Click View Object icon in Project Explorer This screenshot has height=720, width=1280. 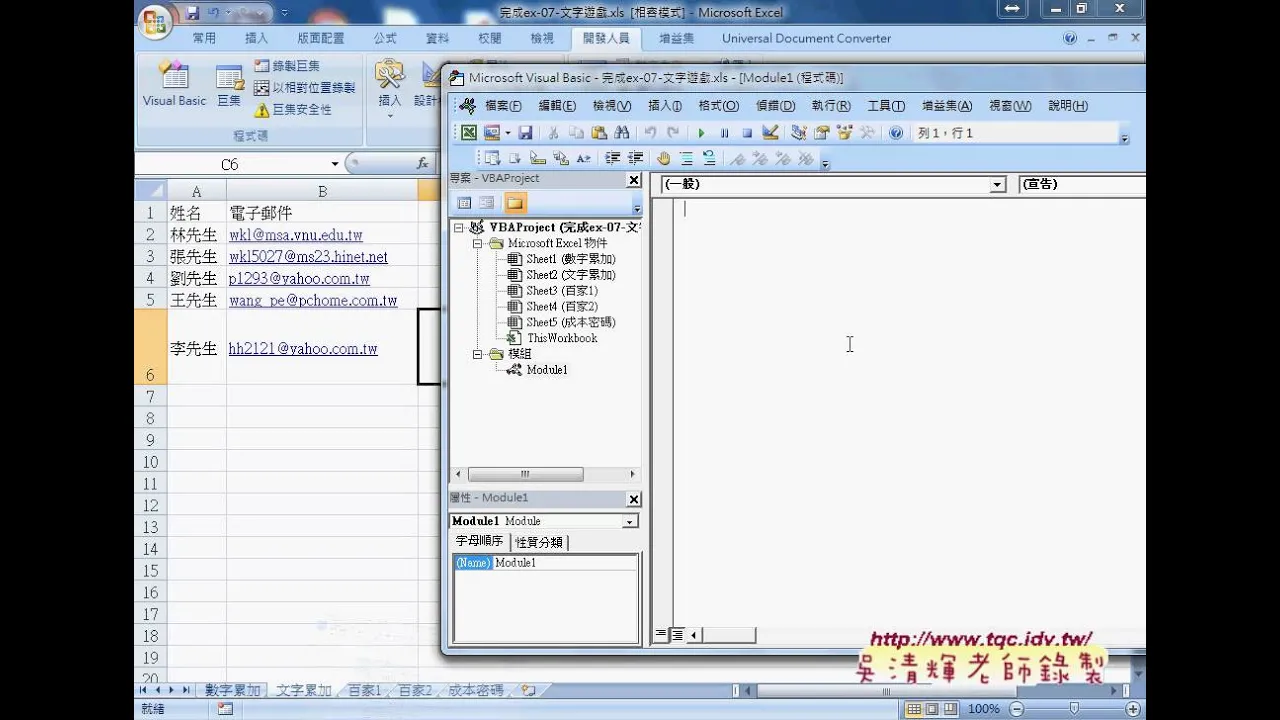pyautogui.click(x=486, y=203)
